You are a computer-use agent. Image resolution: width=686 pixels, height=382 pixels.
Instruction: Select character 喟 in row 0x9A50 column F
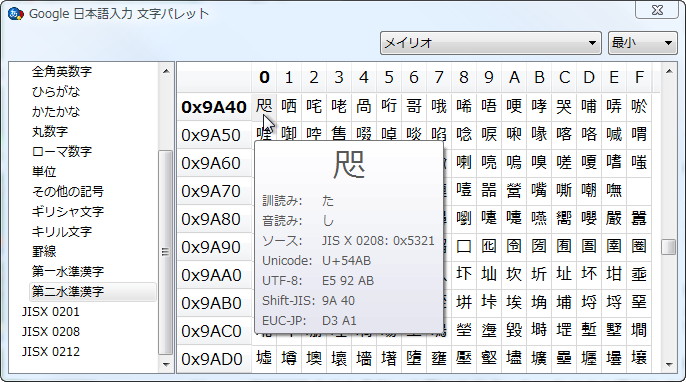[x=639, y=134]
